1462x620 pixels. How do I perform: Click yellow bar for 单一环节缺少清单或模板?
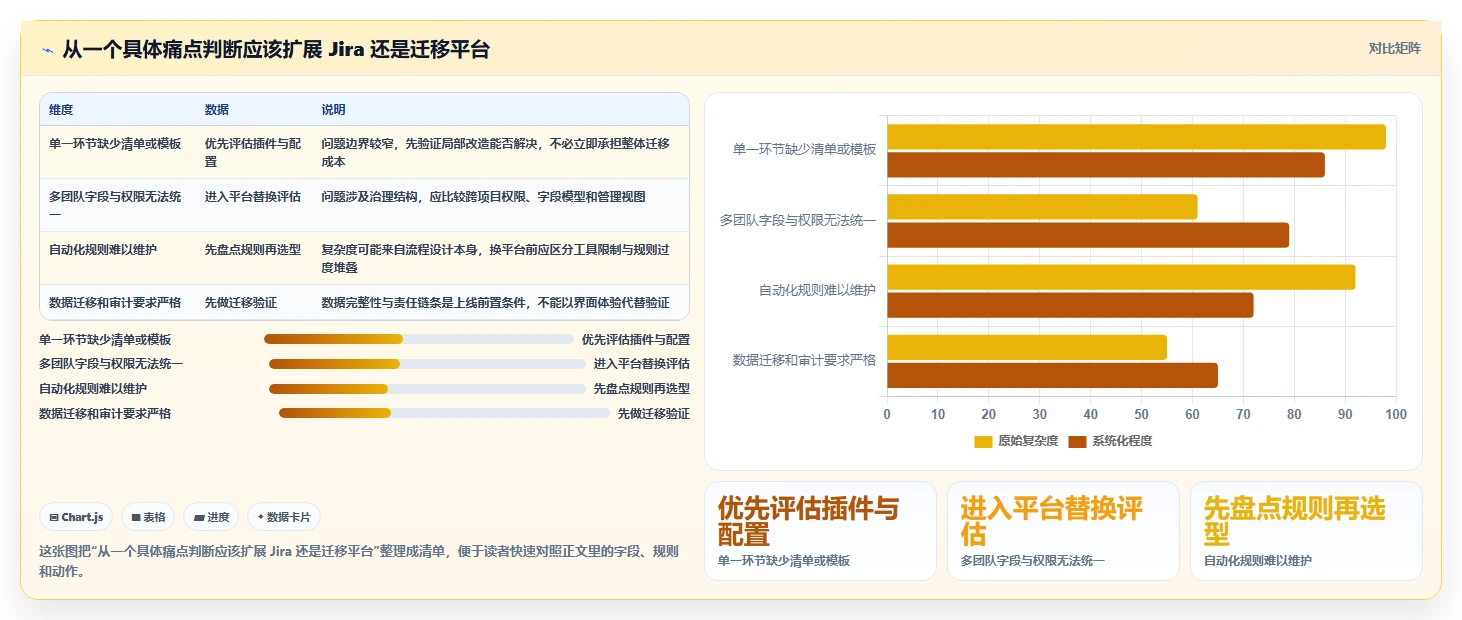point(1136,137)
